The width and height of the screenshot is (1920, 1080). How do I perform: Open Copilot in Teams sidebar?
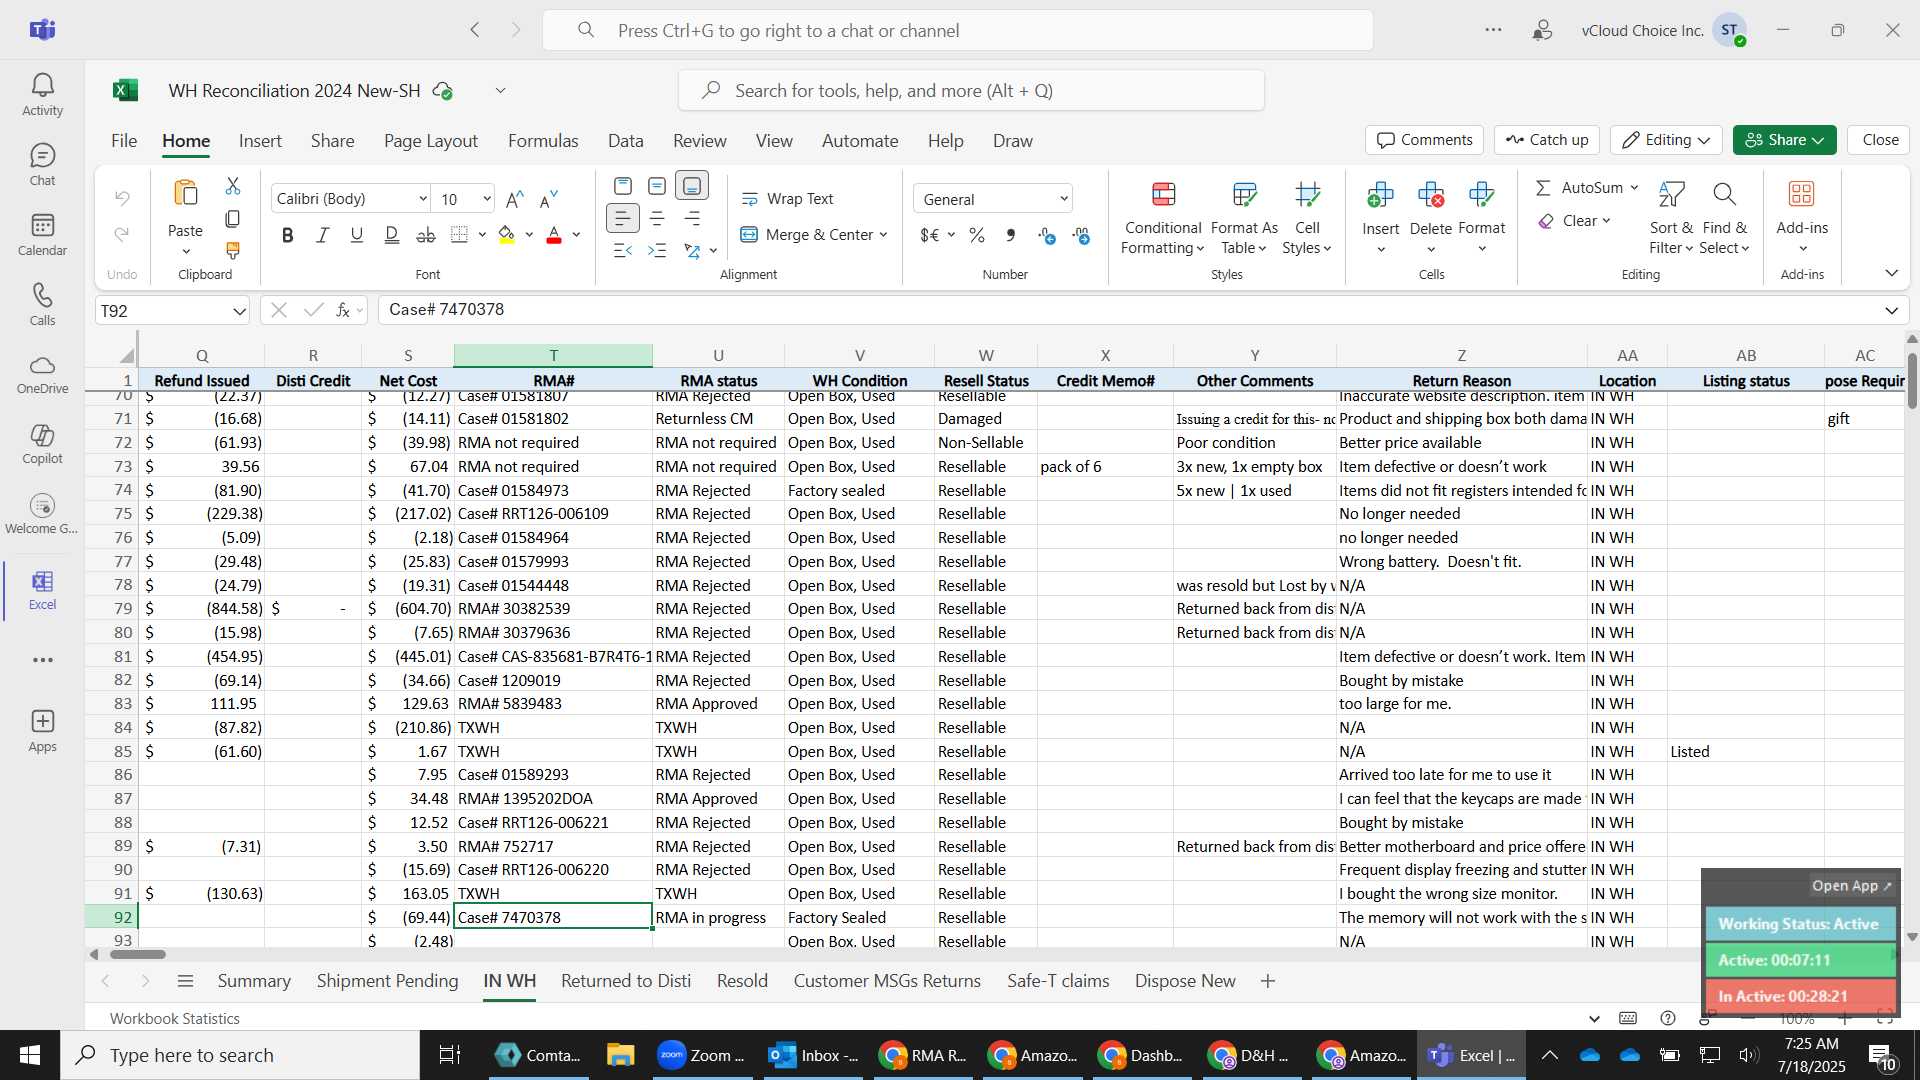[x=42, y=444]
